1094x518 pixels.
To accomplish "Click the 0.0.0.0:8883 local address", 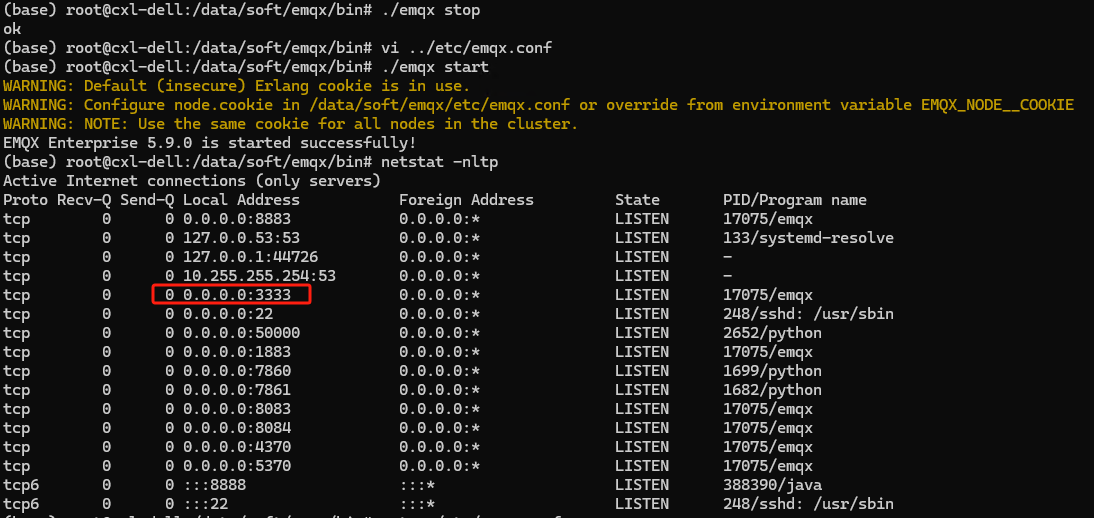I will [x=237, y=219].
